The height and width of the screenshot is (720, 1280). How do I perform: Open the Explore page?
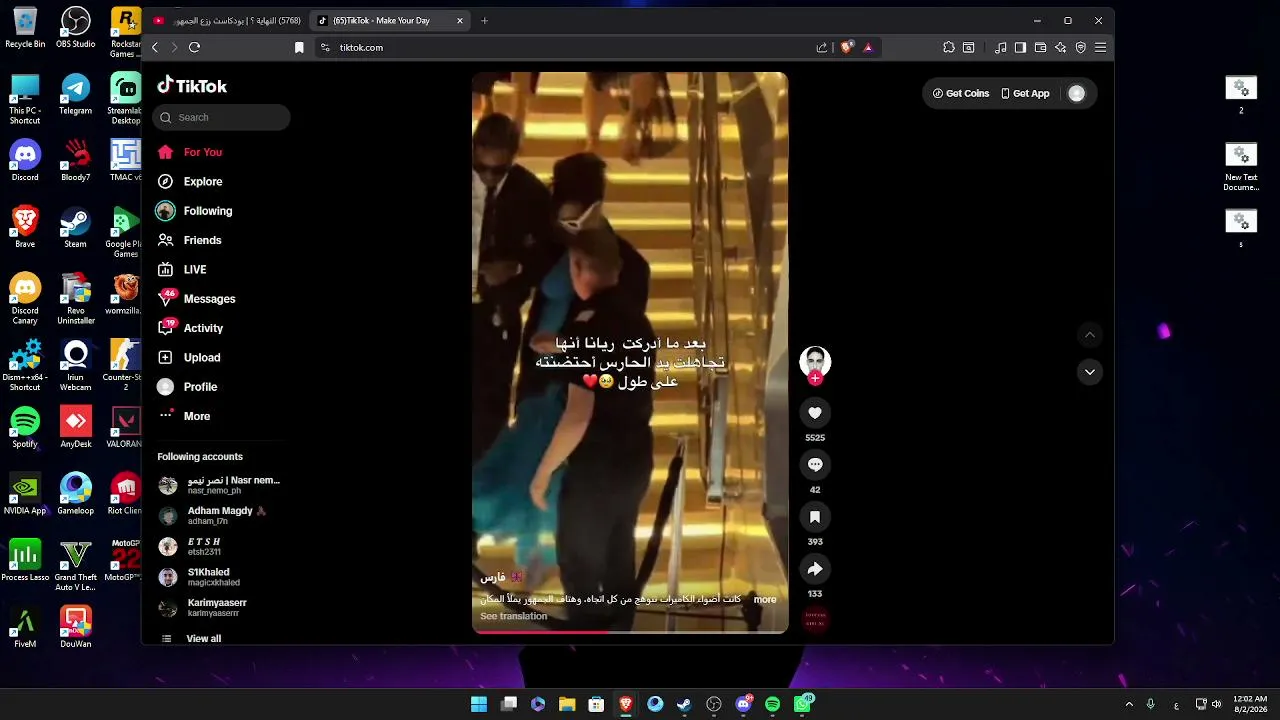[x=190, y=181]
